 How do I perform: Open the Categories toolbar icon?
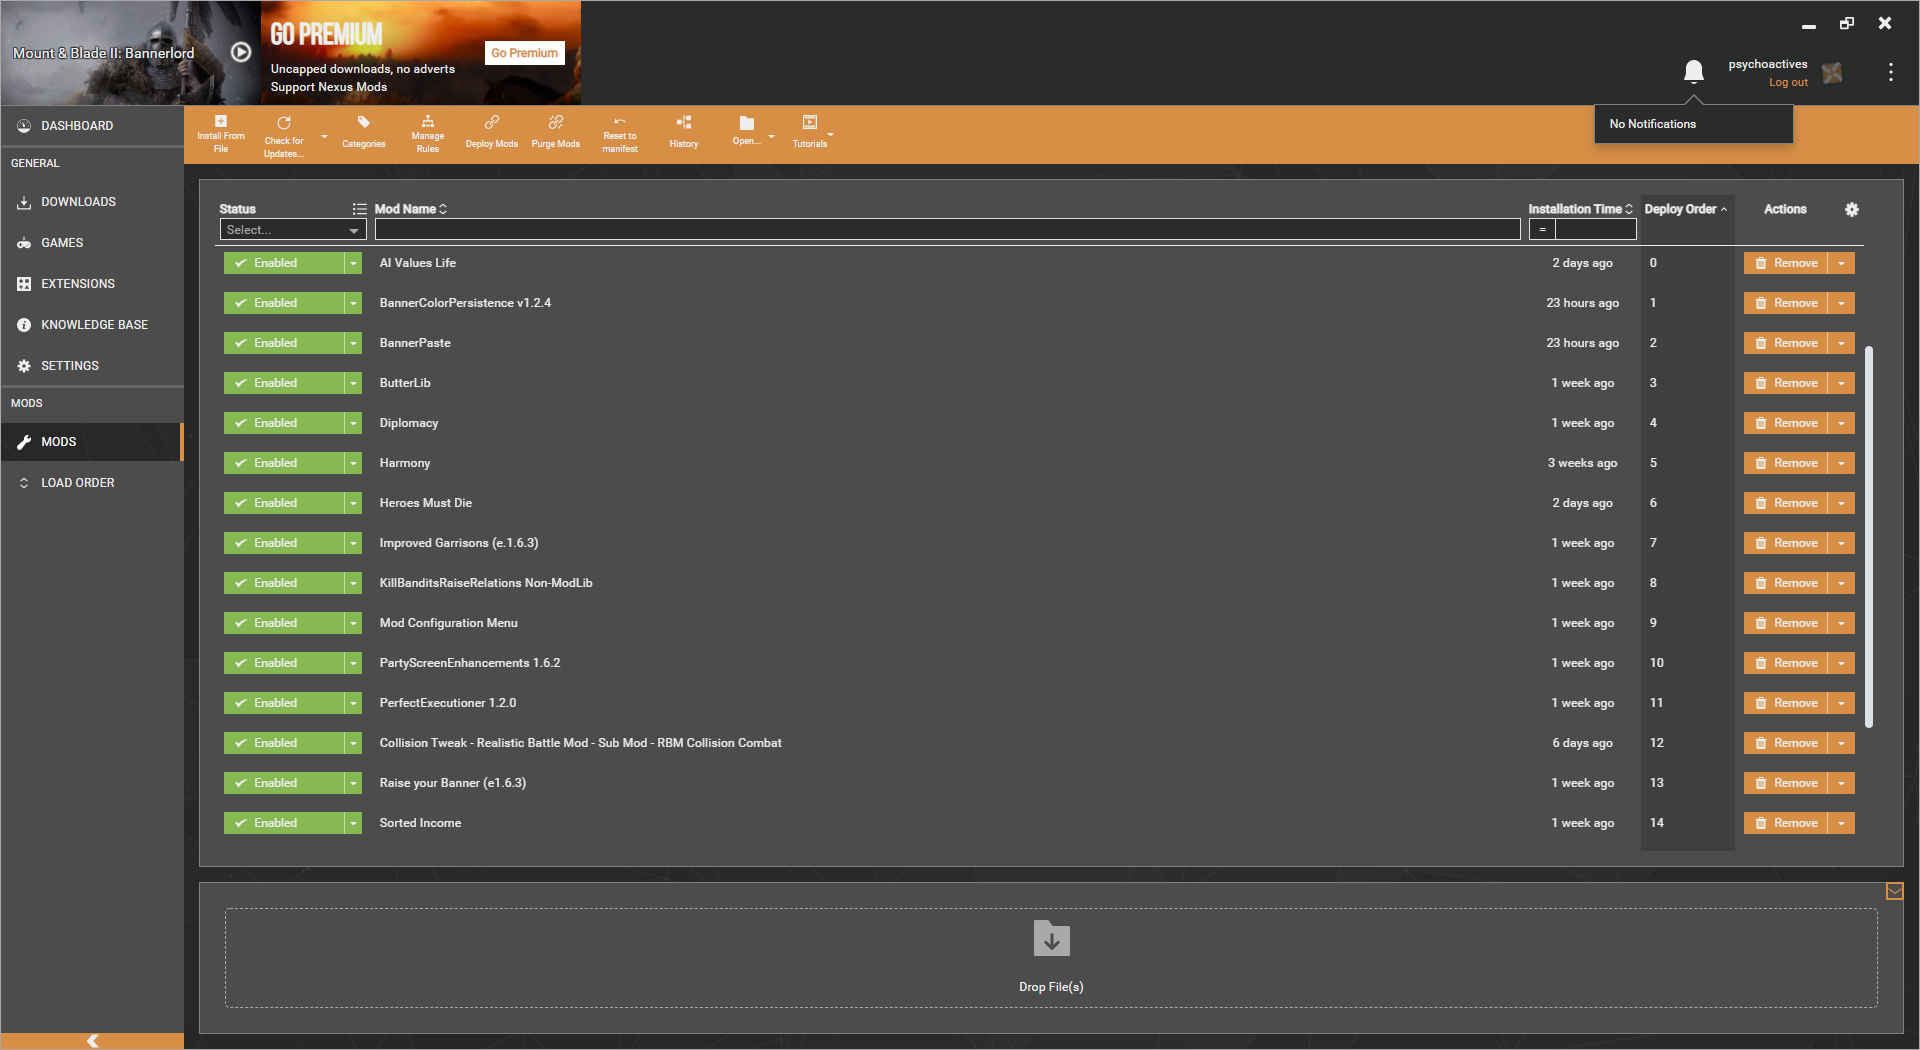[x=364, y=122]
